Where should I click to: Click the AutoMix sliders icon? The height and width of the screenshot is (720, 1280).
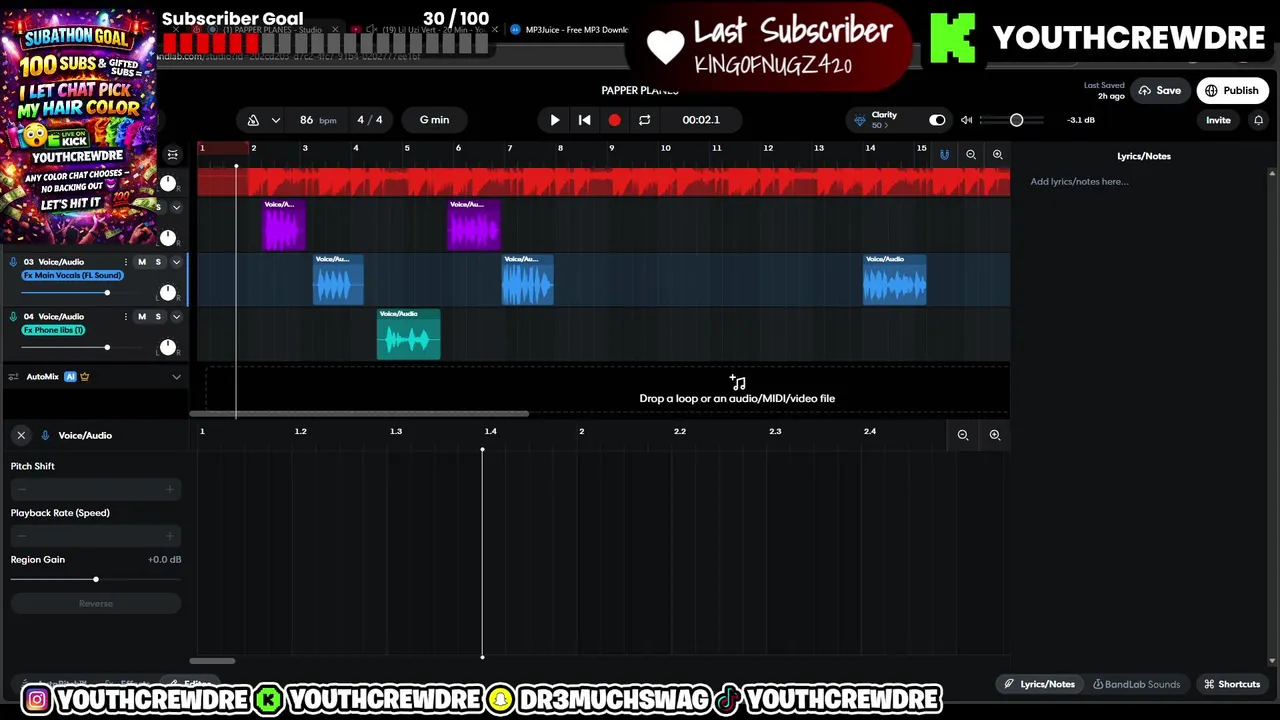click(13, 377)
